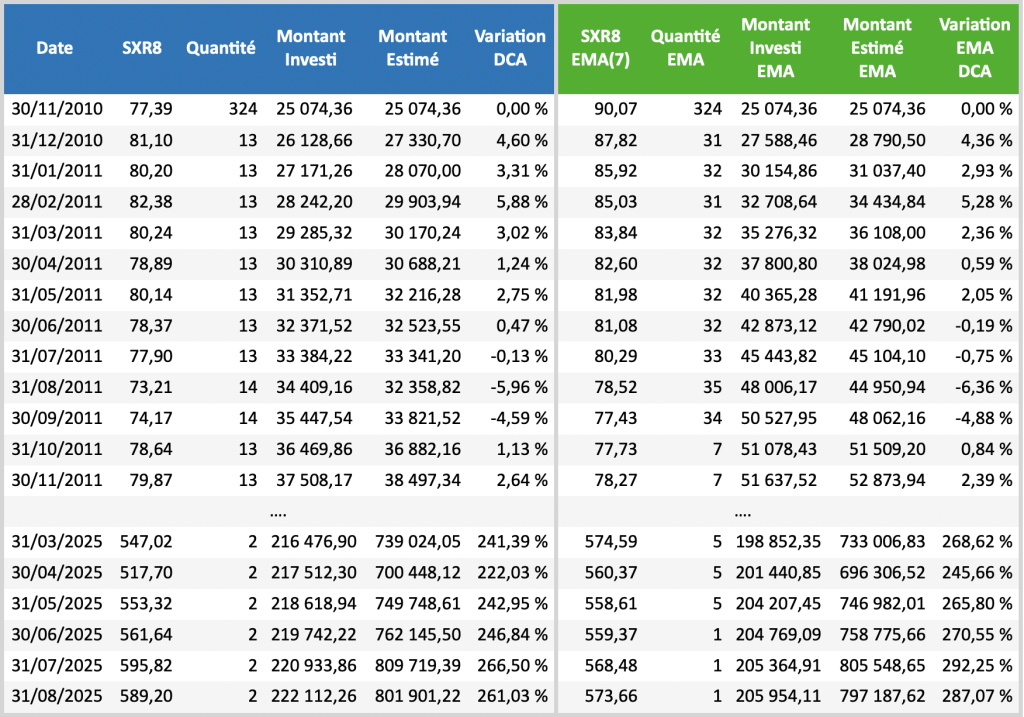Click the 287,07 % EMA variation cell
This screenshot has width=1024, height=717.
977,697
